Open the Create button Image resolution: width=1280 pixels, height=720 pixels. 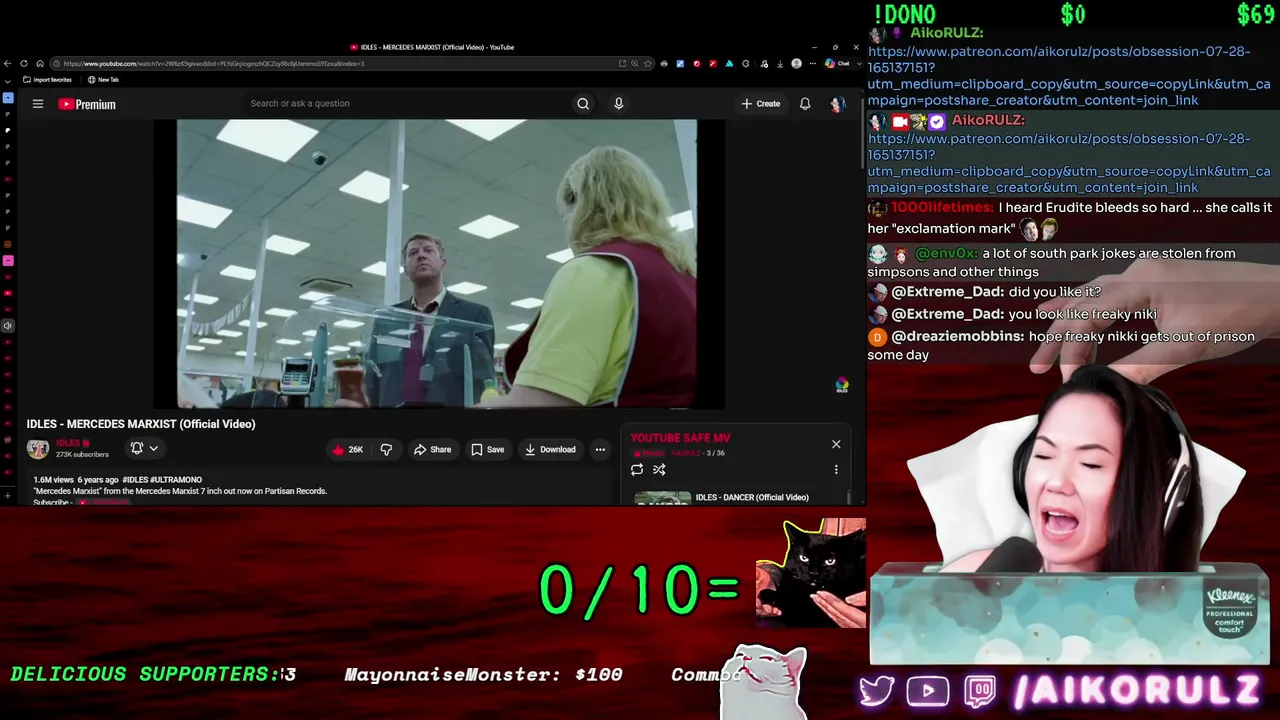click(x=761, y=104)
